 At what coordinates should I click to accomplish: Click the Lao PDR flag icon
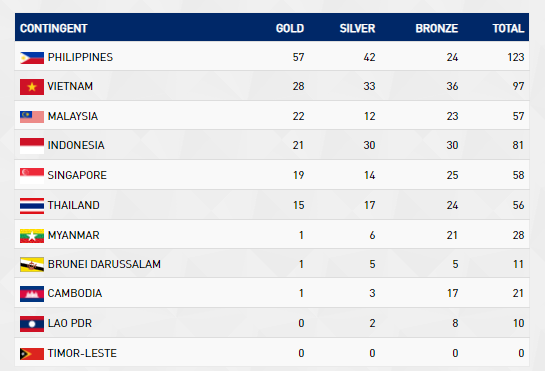click(x=32, y=324)
